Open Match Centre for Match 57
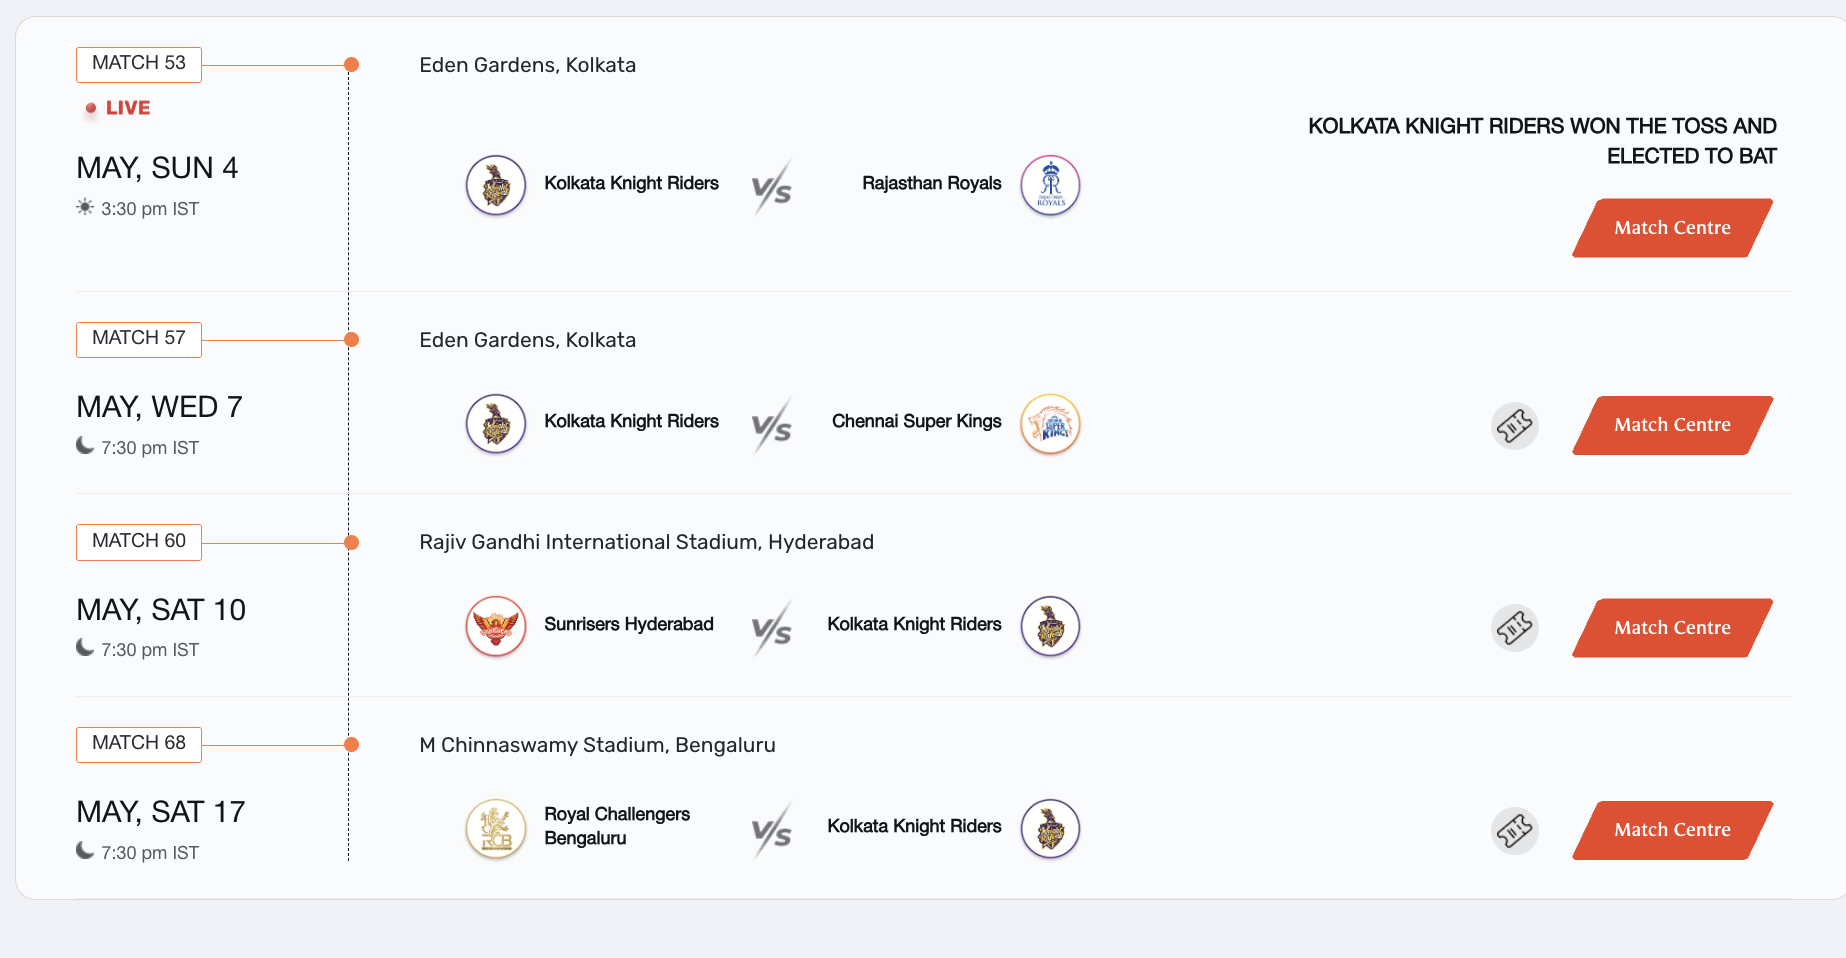1846x958 pixels. coord(1672,425)
